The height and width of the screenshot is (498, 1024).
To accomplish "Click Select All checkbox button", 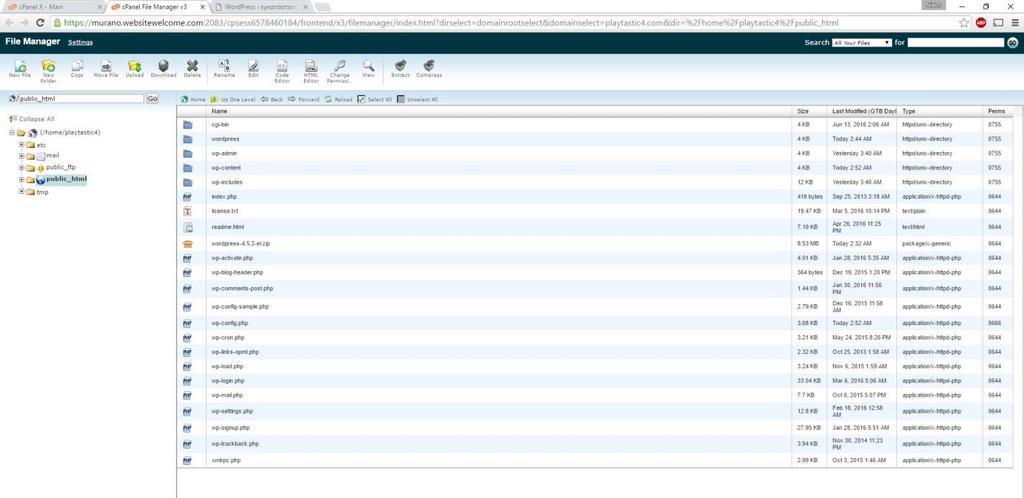I will pos(375,99).
